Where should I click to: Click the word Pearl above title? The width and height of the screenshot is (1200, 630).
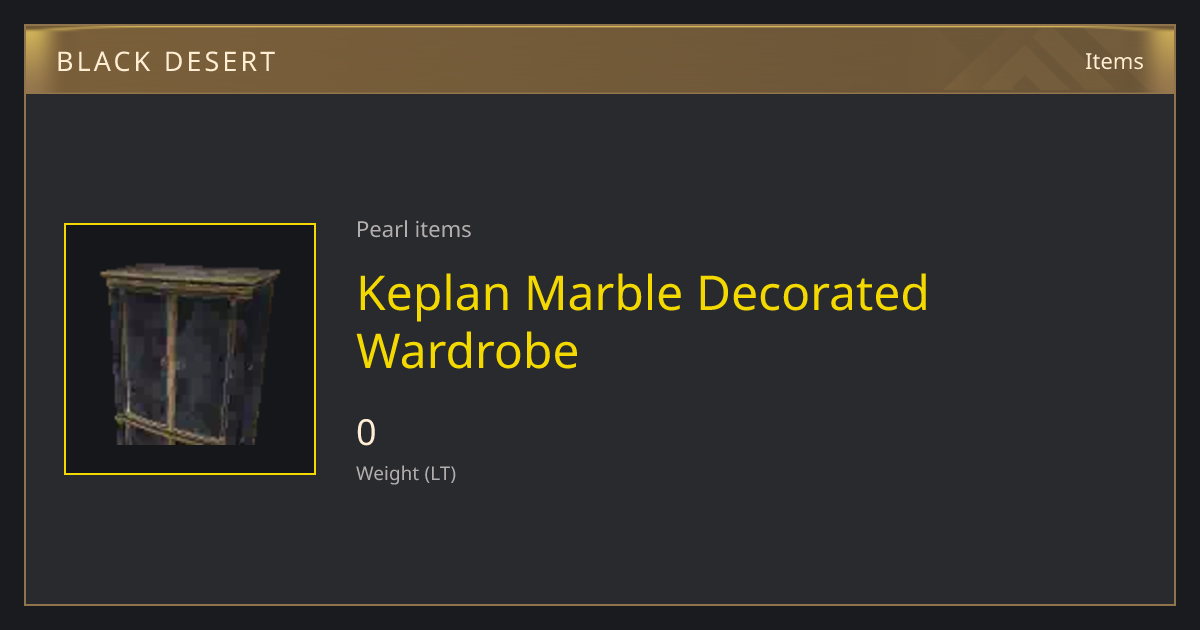coord(379,229)
